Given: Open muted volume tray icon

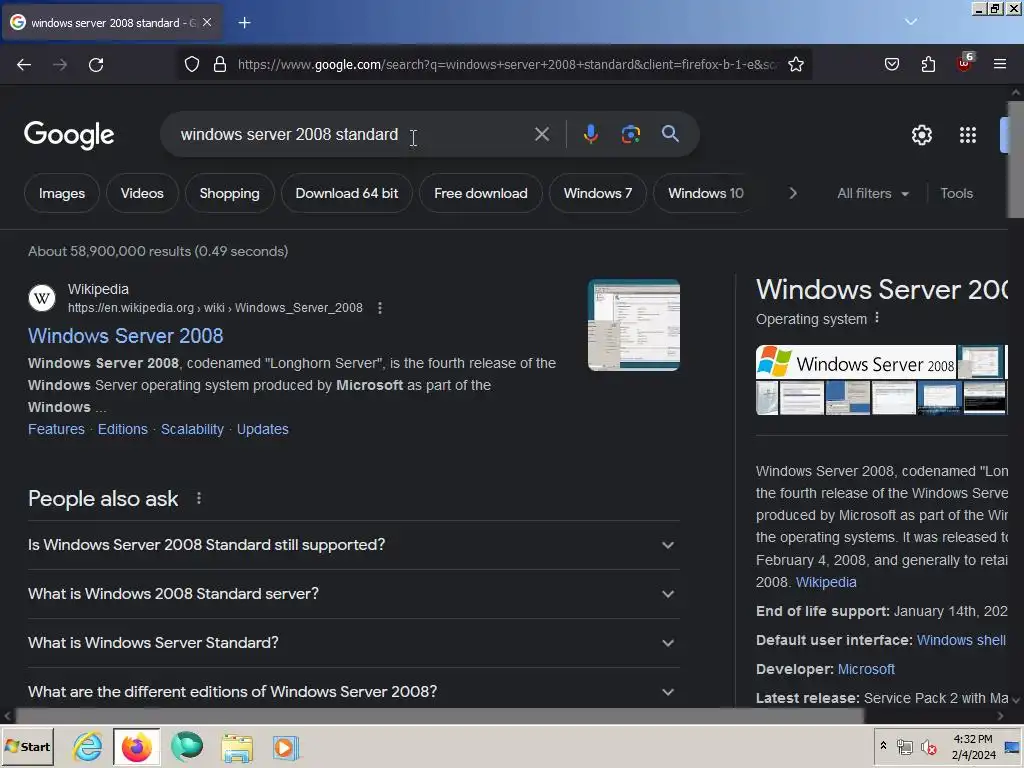Looking at the screenshot, I should coord(928,747).
